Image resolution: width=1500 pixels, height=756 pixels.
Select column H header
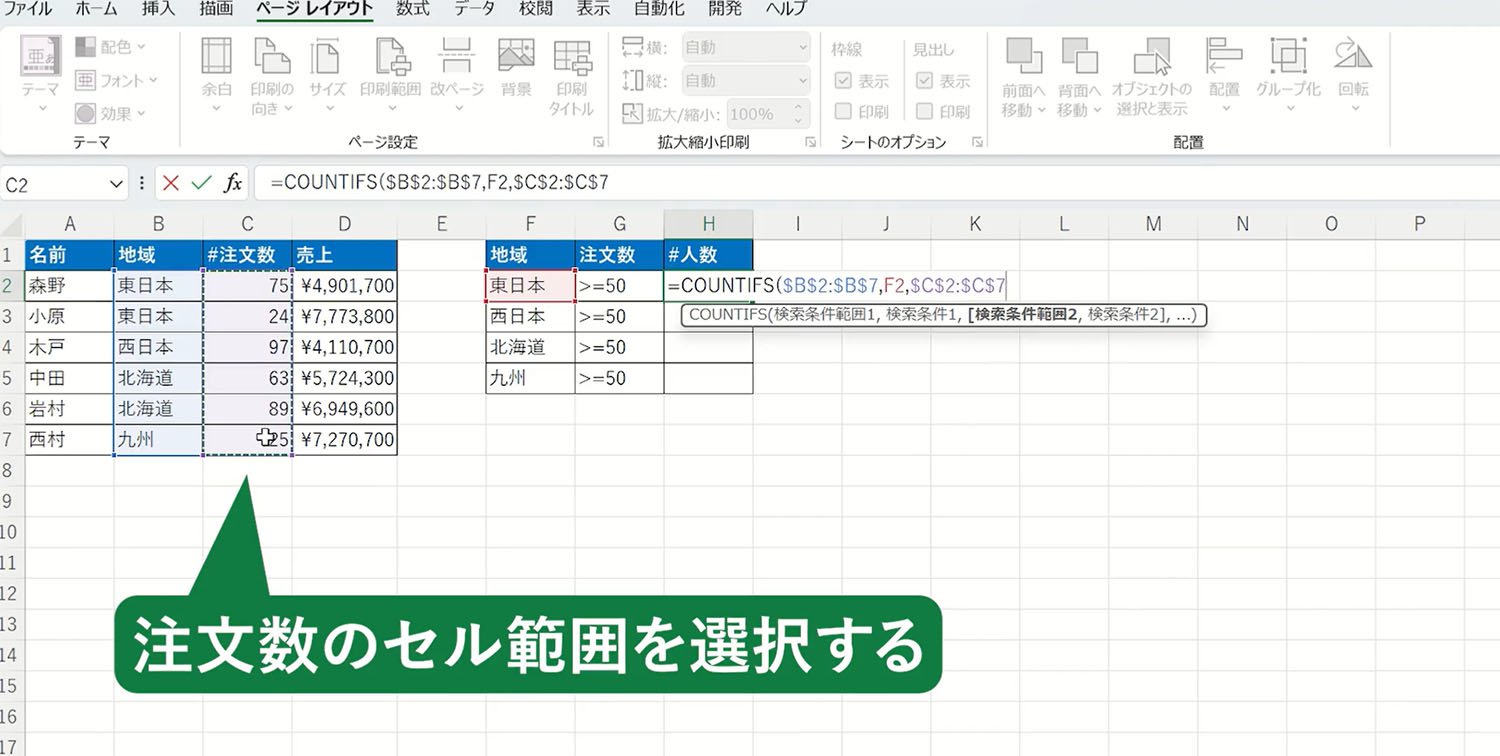click(708, 224)
